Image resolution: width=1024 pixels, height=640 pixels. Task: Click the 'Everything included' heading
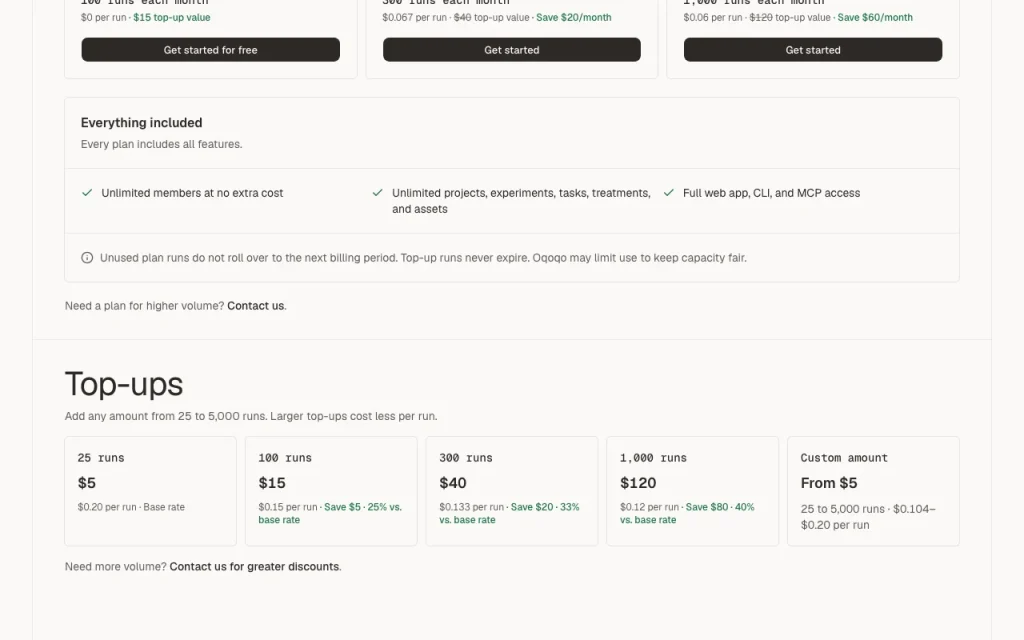click(x=142, y=123)
